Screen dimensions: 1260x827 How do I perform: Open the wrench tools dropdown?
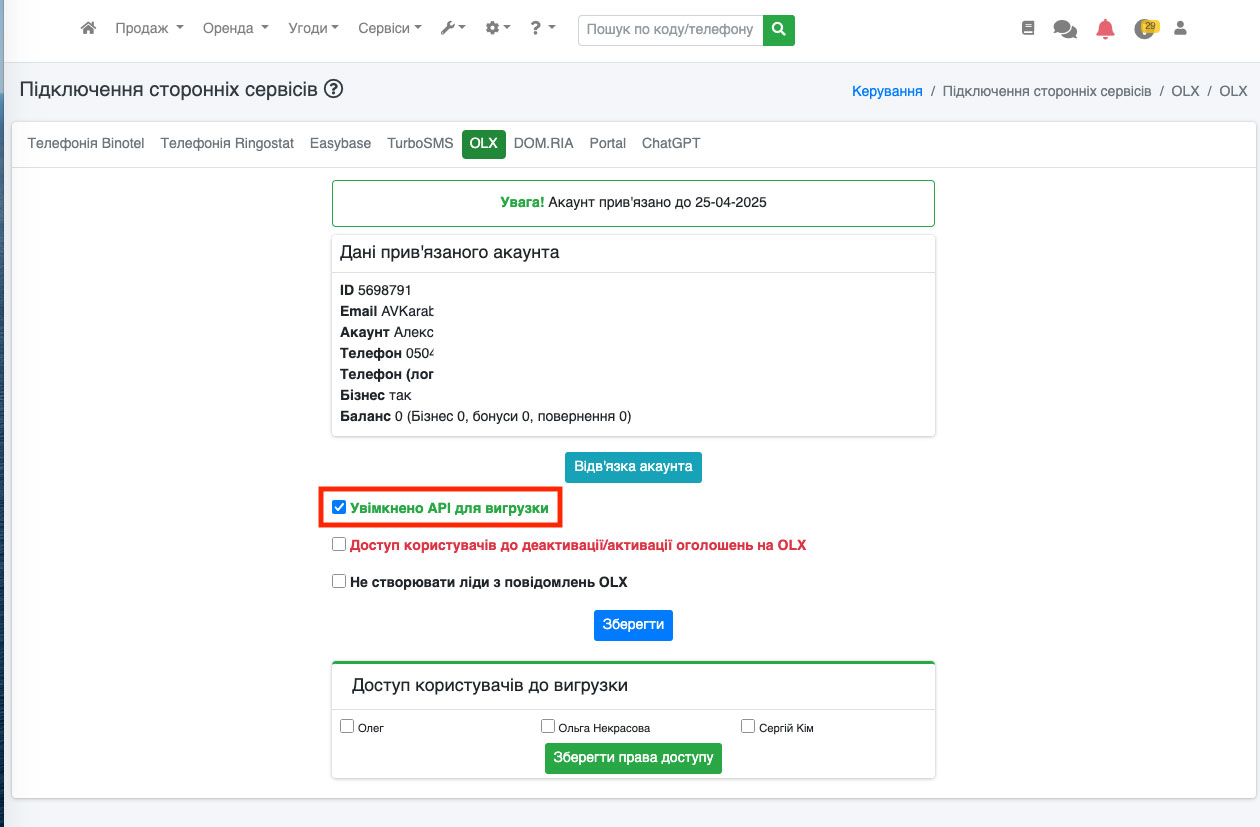(453, 29)
